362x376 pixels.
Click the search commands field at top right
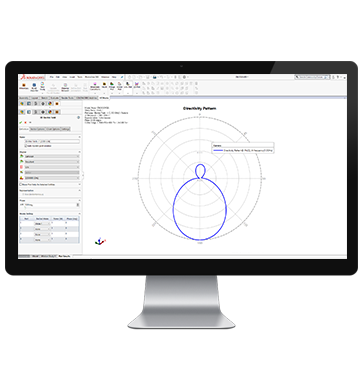[312, 77]
